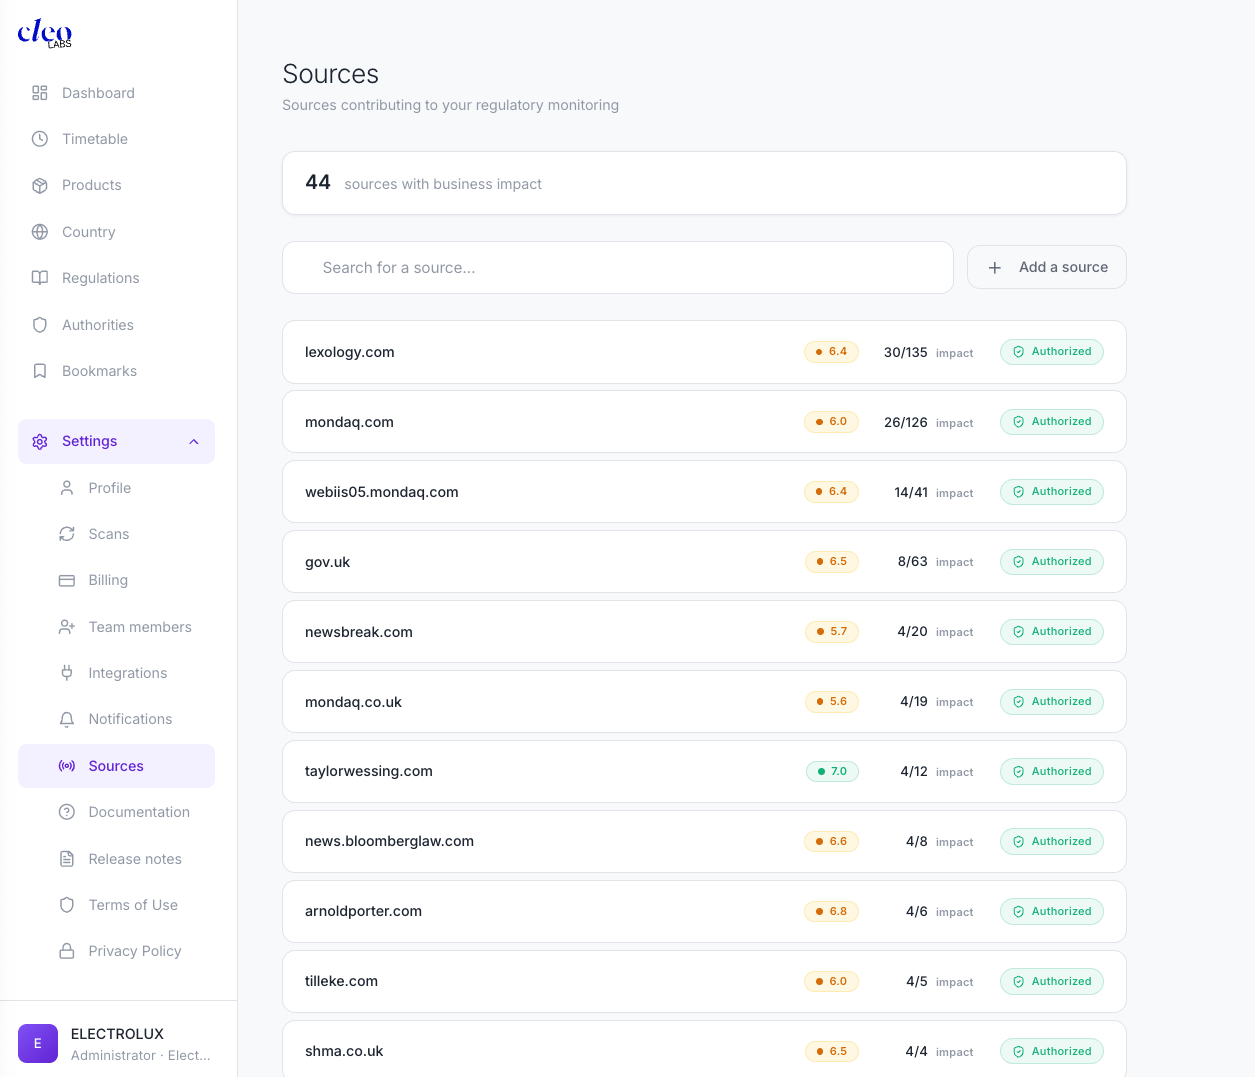Click the Search for a source field

point(618,268)
